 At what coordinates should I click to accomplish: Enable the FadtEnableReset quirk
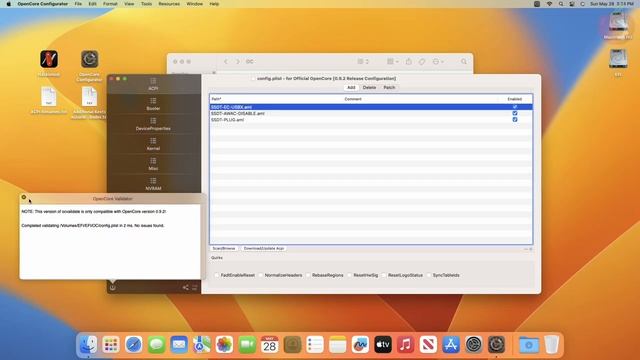coord(217,276)
